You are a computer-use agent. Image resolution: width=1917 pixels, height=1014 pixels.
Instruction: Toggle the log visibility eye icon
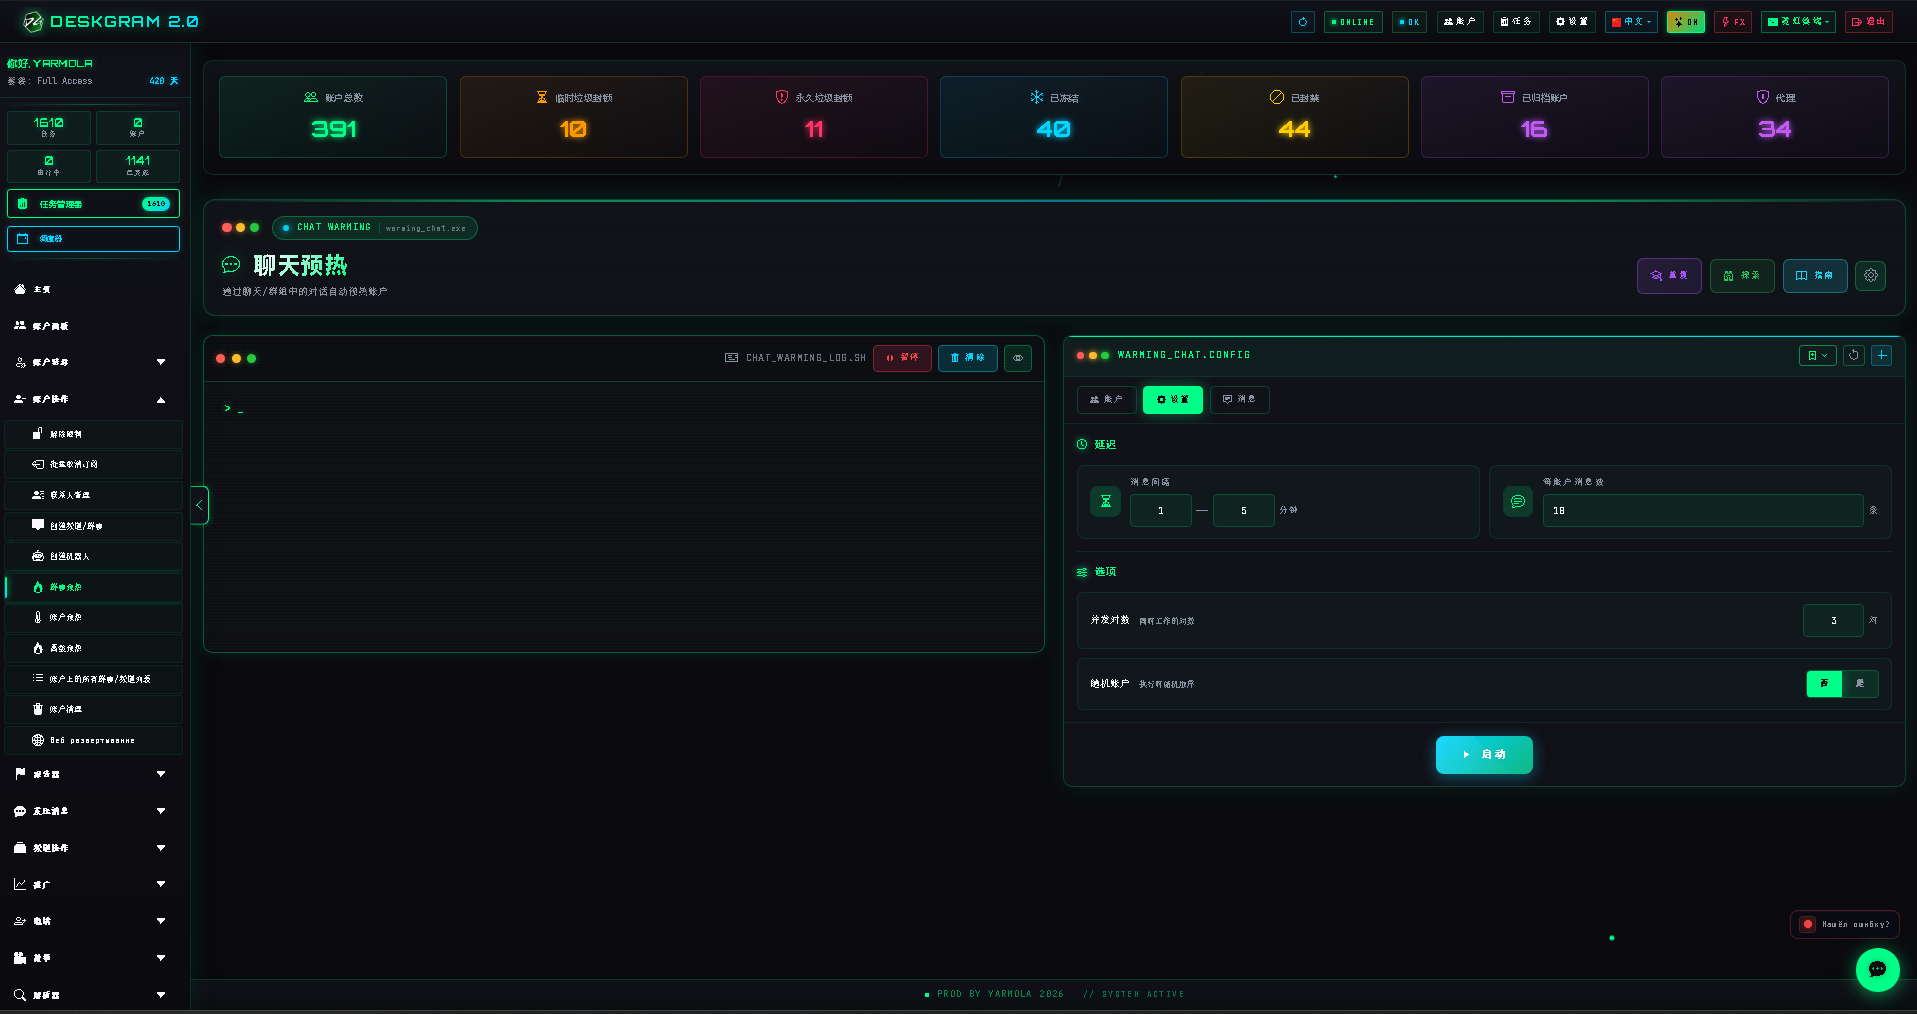tap(1018, 358)
